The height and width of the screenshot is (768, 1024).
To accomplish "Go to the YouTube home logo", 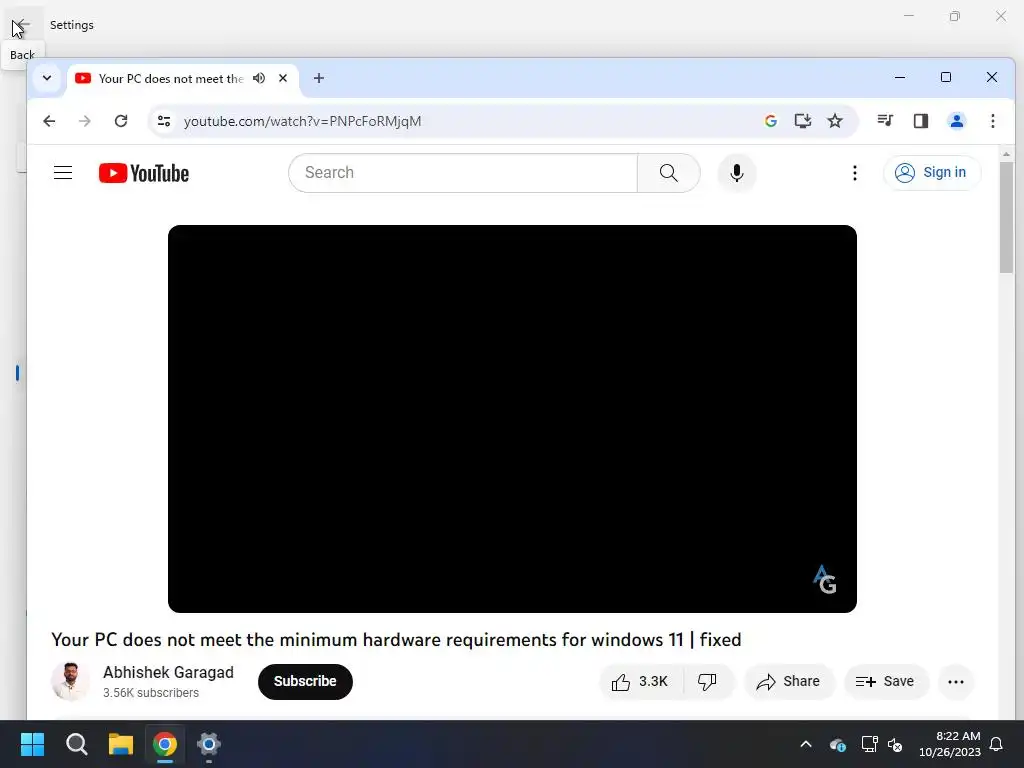I will click(144, 173).
